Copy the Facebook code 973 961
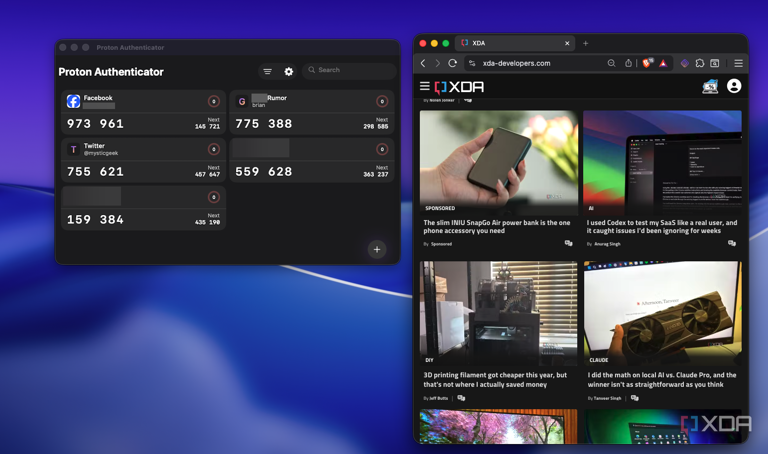Viewport: 768px width, 454px height. 96,124
